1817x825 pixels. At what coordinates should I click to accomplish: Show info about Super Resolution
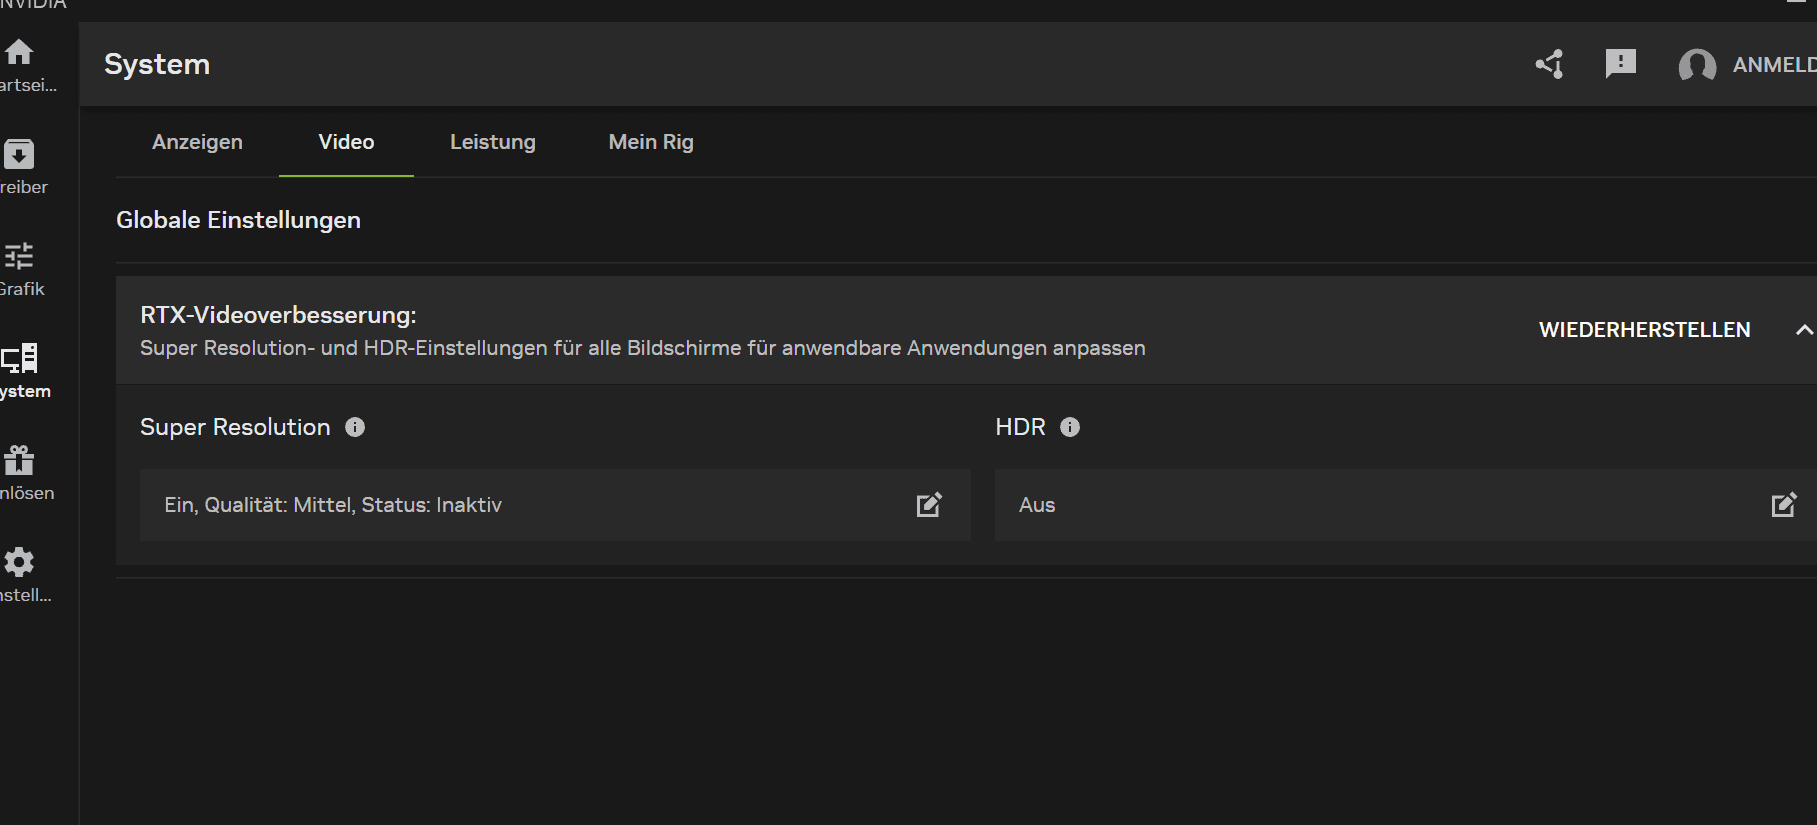[355, 428]
